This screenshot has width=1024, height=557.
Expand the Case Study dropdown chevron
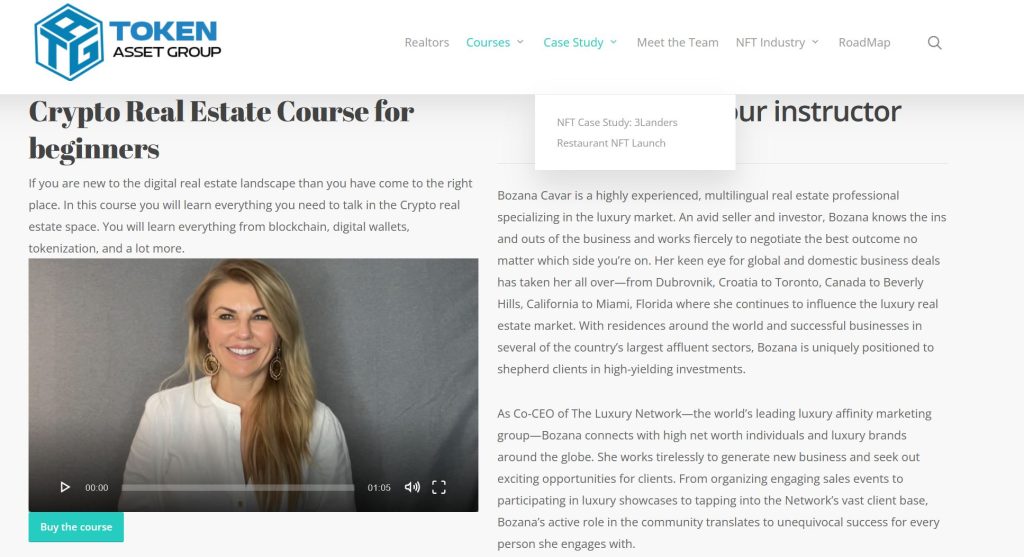click(x=614, y=42)
